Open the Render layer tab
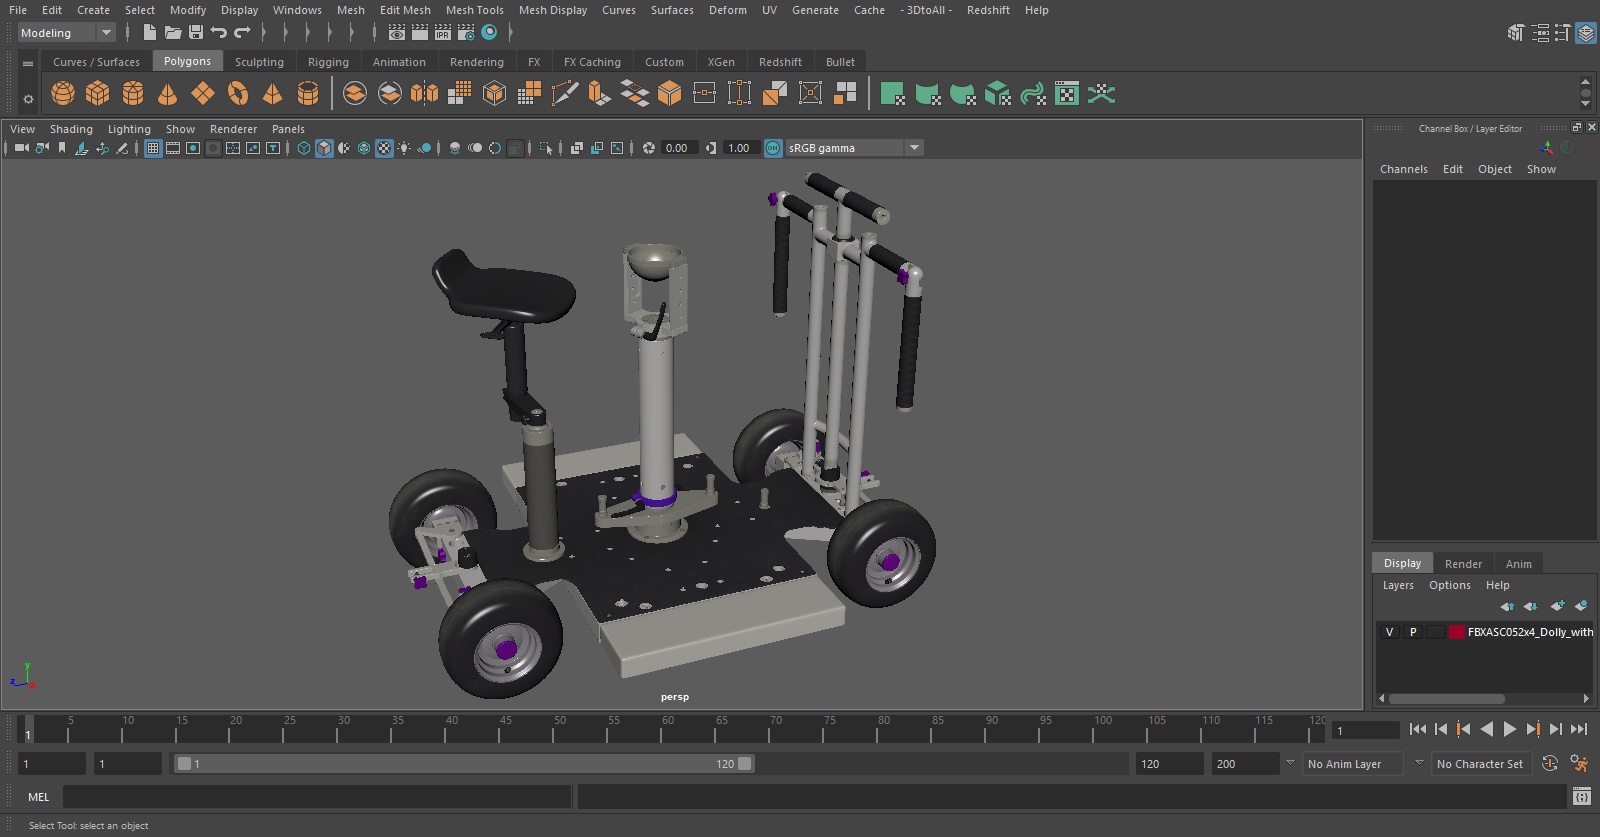 (1463, 564)
